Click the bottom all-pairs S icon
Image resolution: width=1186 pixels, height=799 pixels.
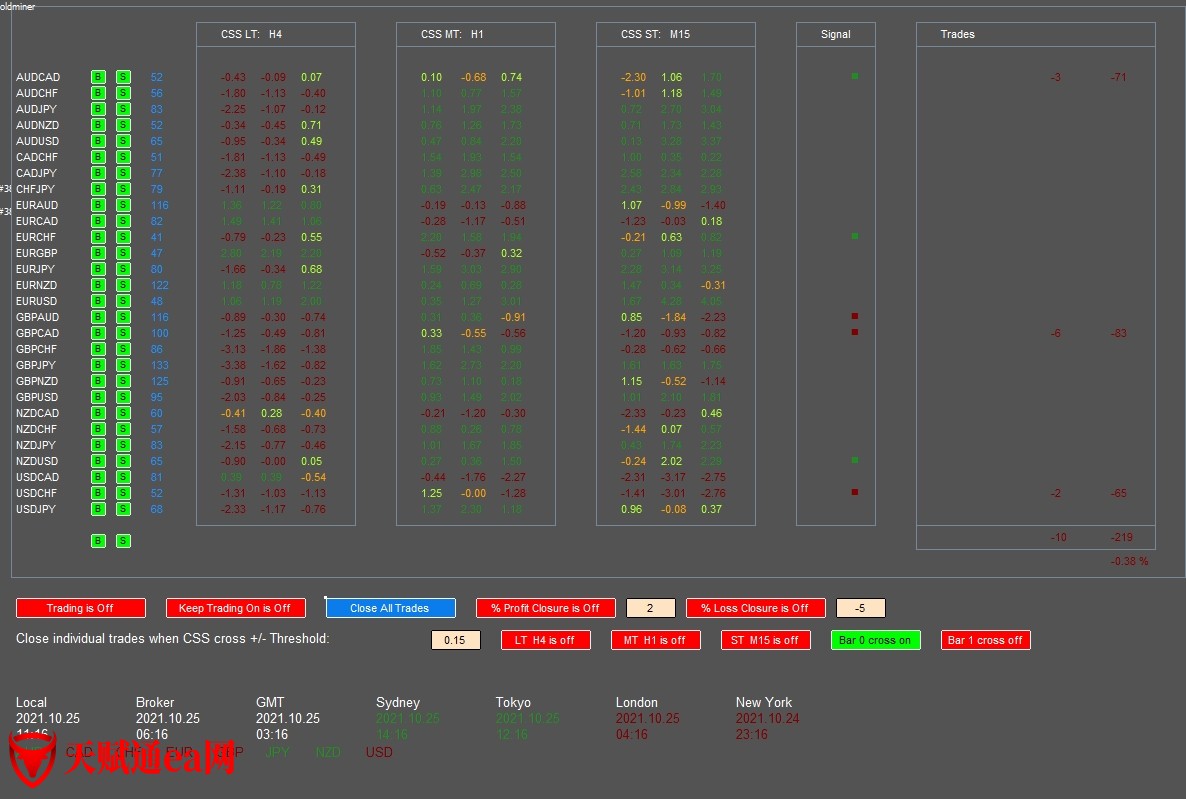click(x=123, y=541)
